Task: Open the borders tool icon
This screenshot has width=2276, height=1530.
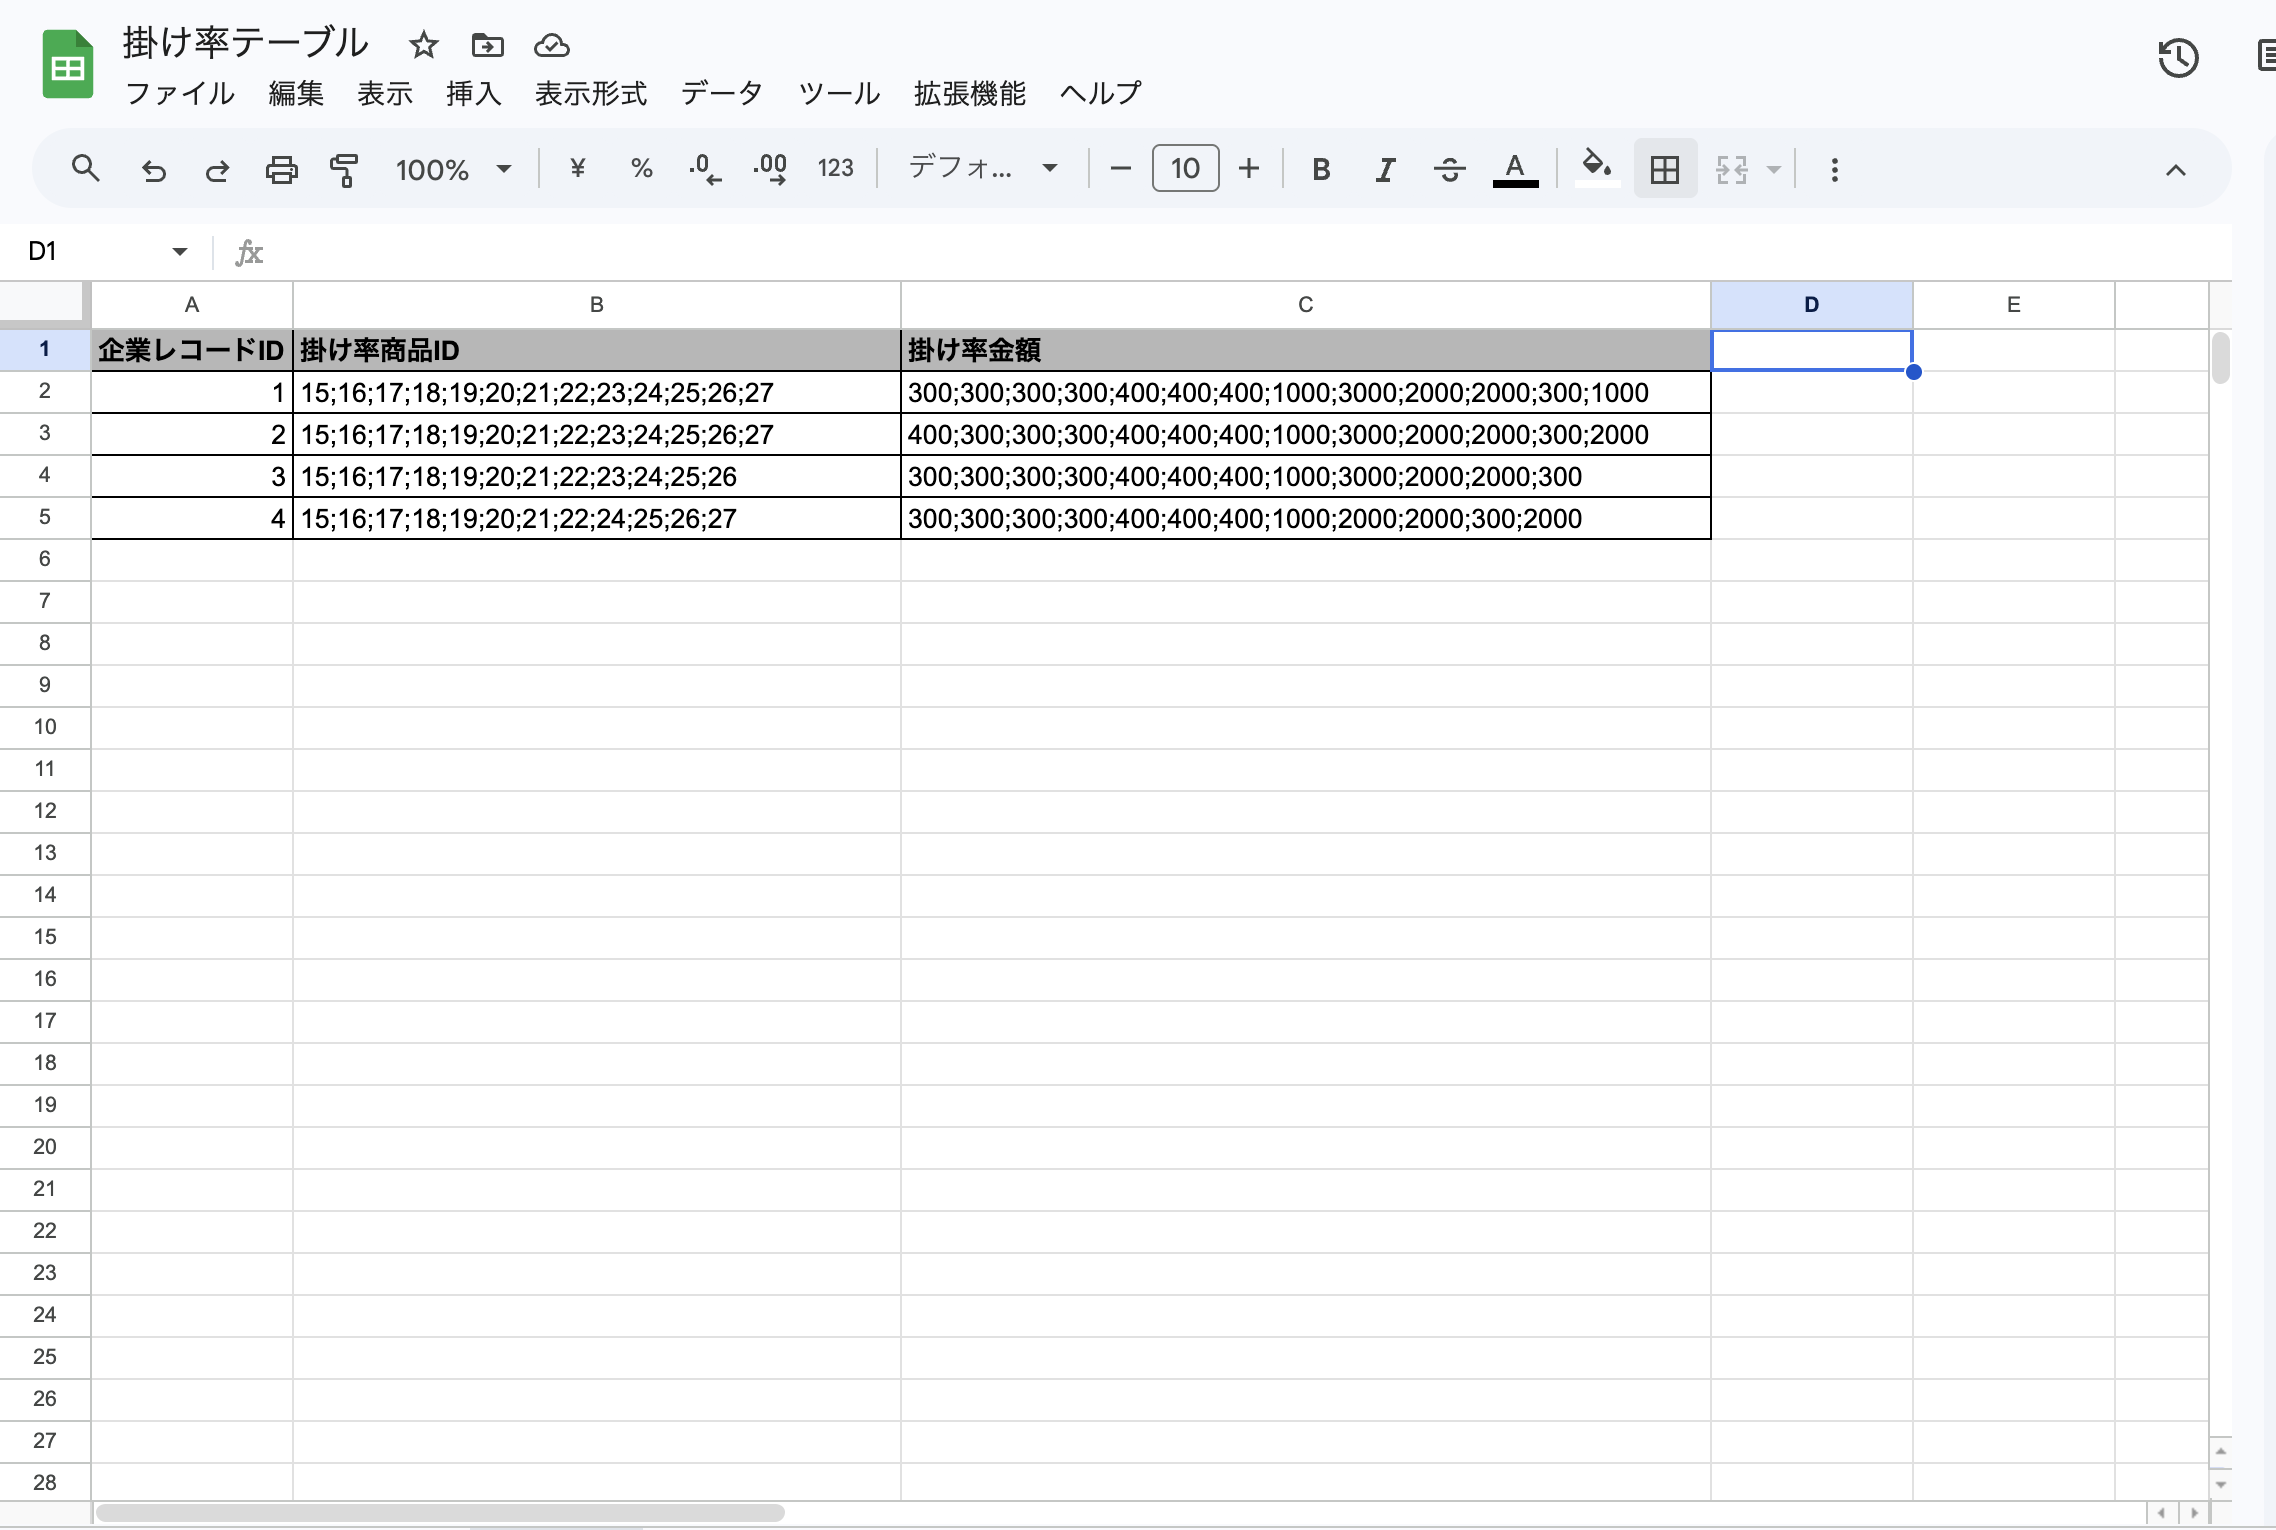Action: pos(1664,170)
